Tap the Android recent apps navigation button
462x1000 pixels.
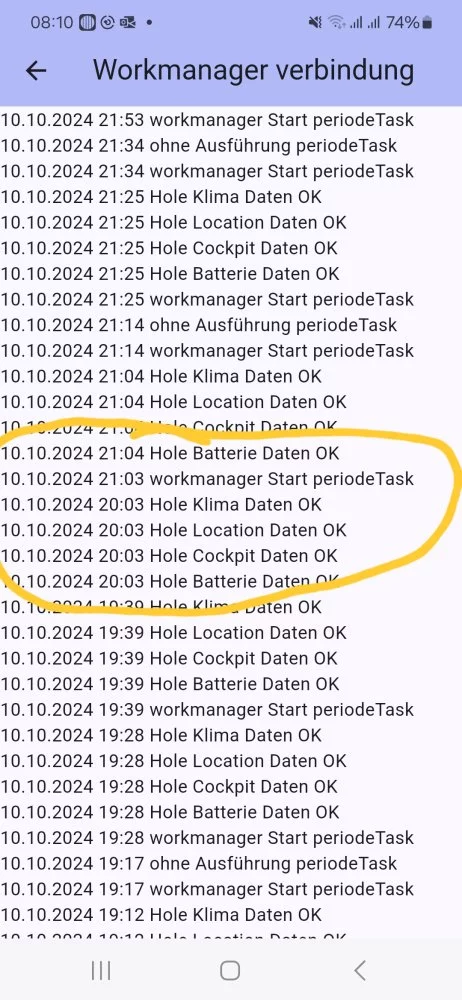[101, 971]
